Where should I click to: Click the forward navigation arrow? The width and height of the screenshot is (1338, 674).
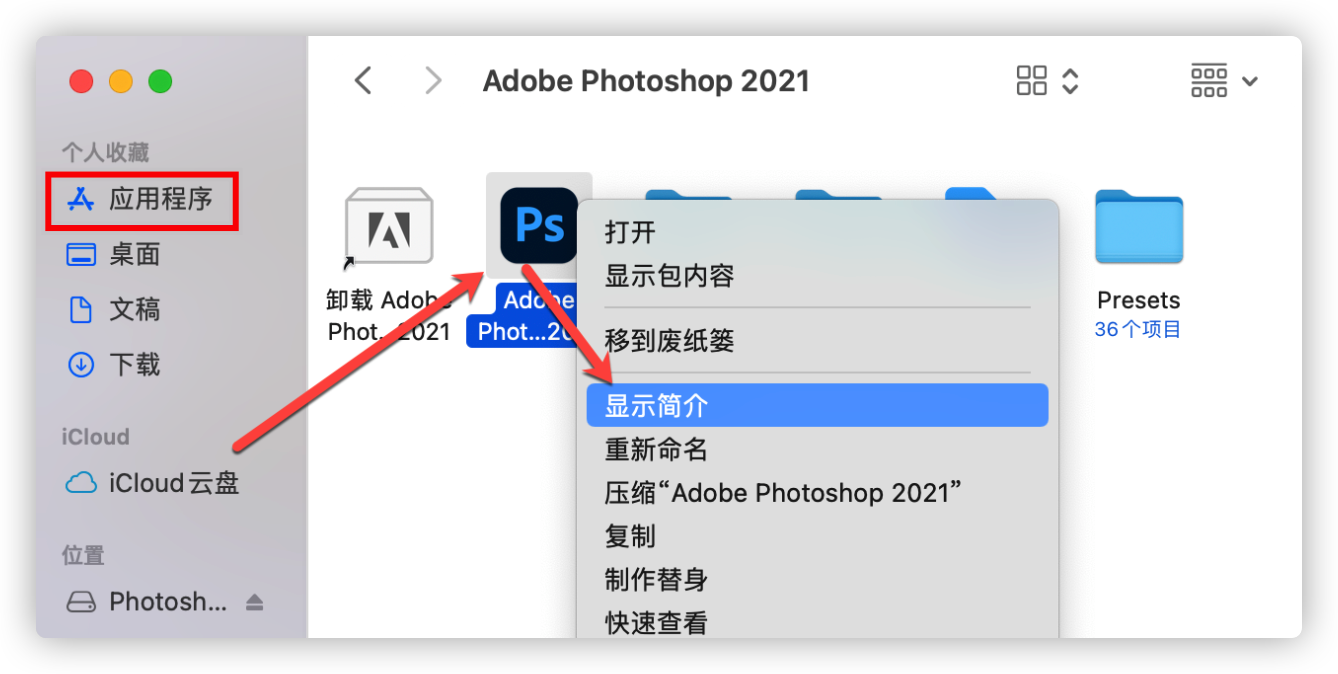432,80
